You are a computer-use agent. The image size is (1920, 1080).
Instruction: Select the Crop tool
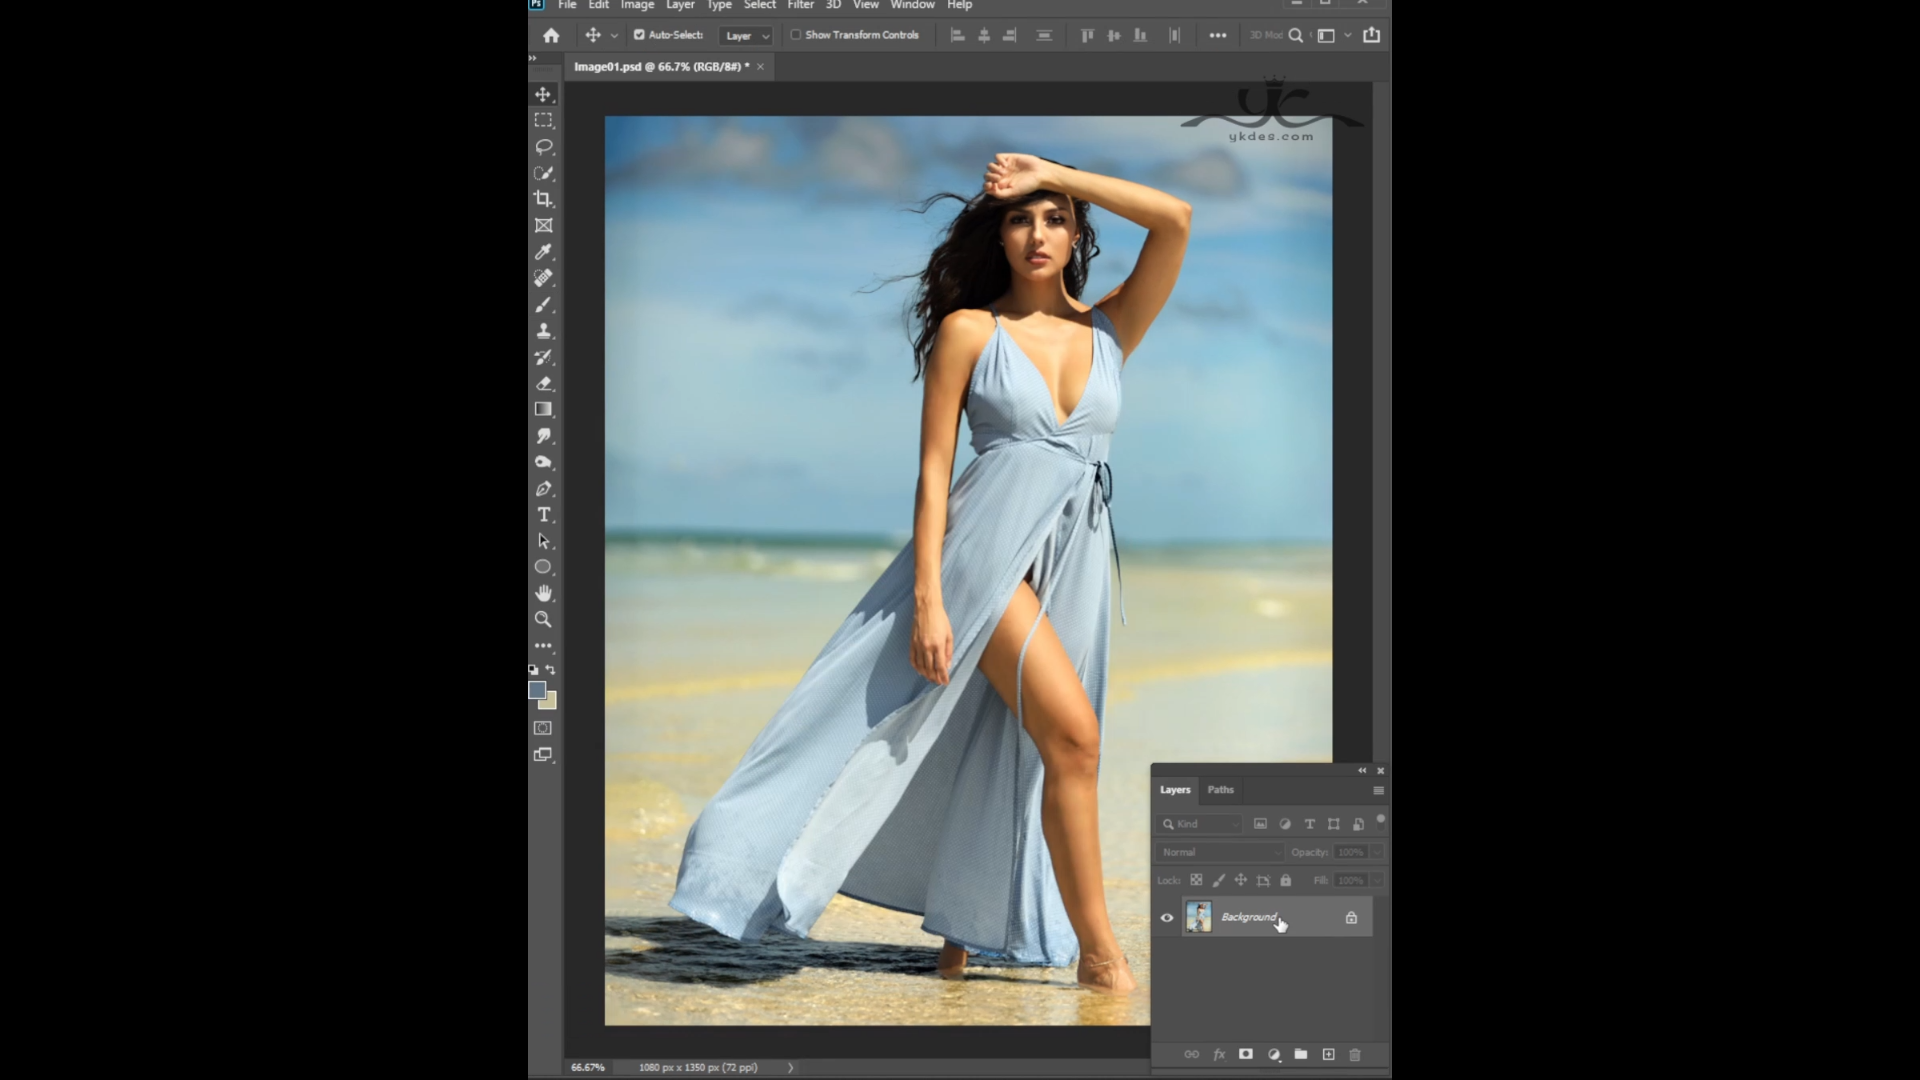coord(543,199)
